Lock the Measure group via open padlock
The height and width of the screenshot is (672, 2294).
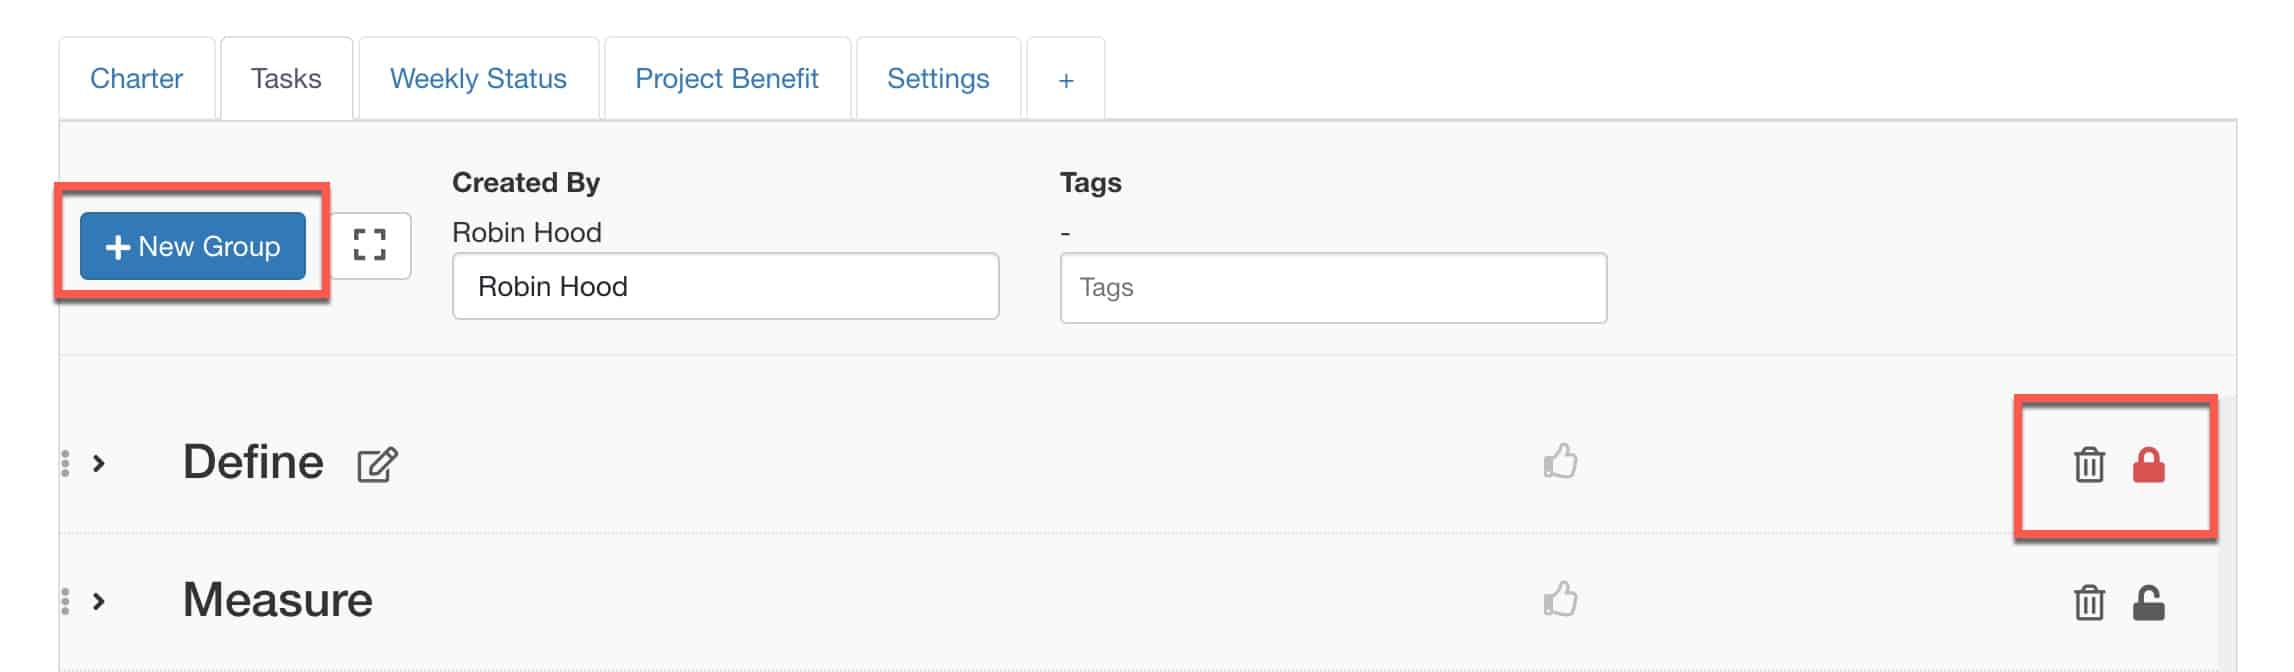pyautogui.click(x=2148, y=603)
